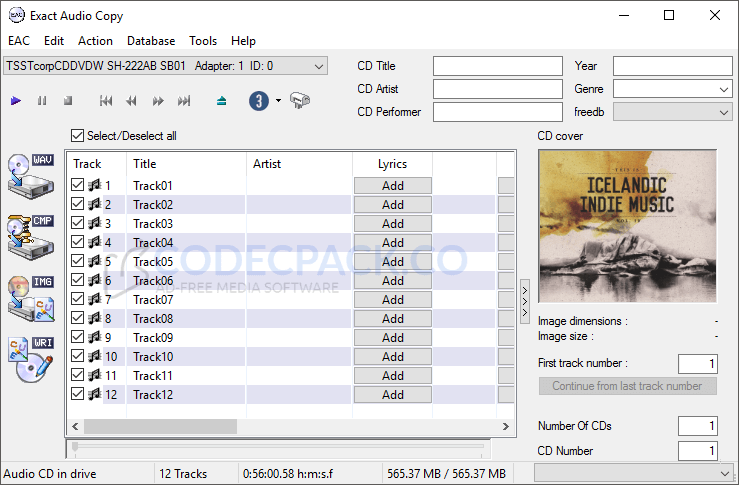Add lyrics for Track01
The height and width of the screenshot is (485, 739).
click(x=393, y=186)
